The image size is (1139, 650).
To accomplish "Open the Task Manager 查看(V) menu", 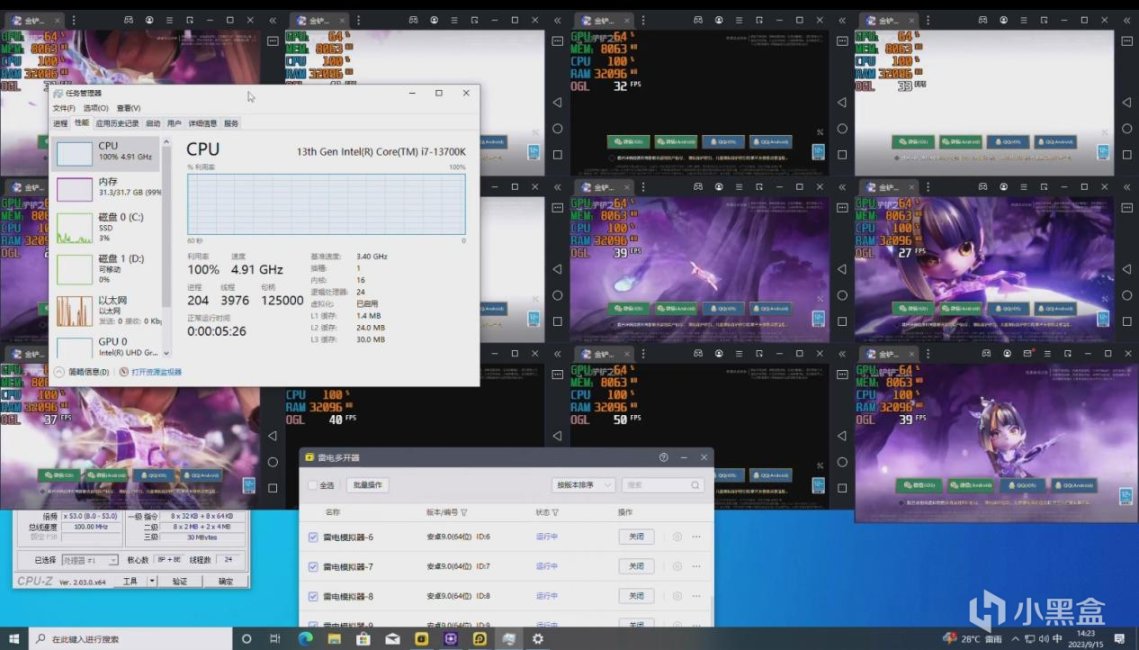I will point(129,108).
